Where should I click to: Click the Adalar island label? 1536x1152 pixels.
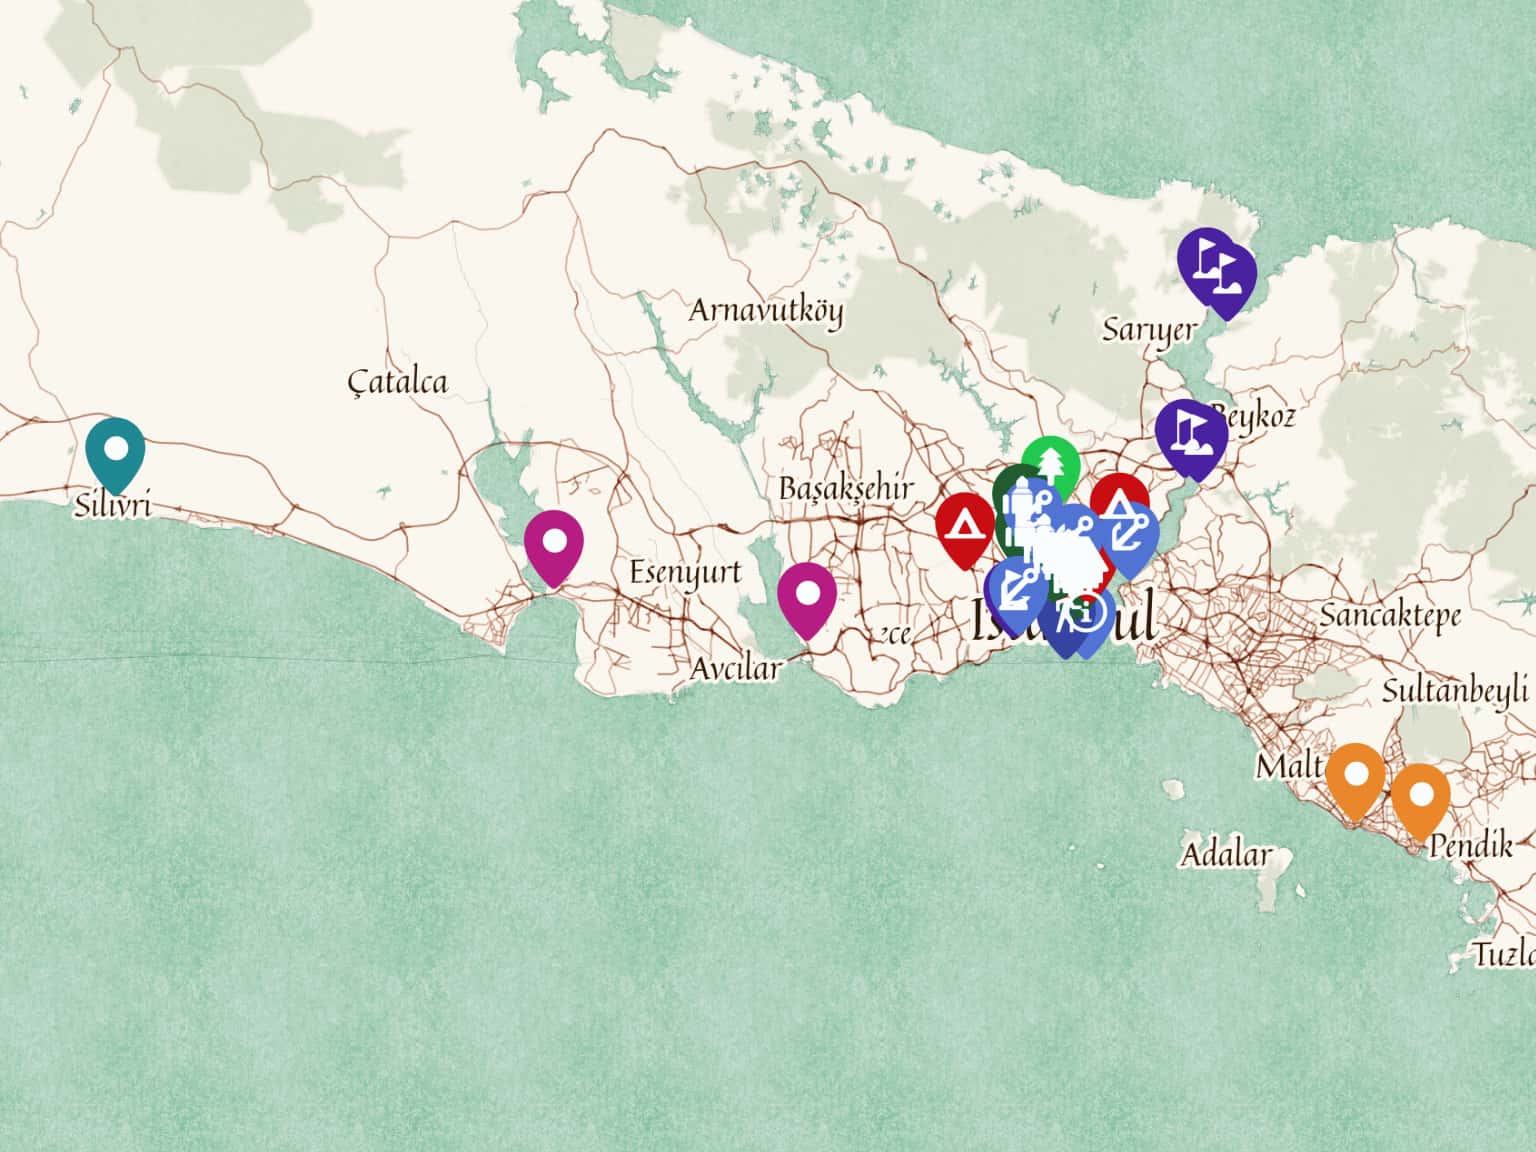point(1226,855)
